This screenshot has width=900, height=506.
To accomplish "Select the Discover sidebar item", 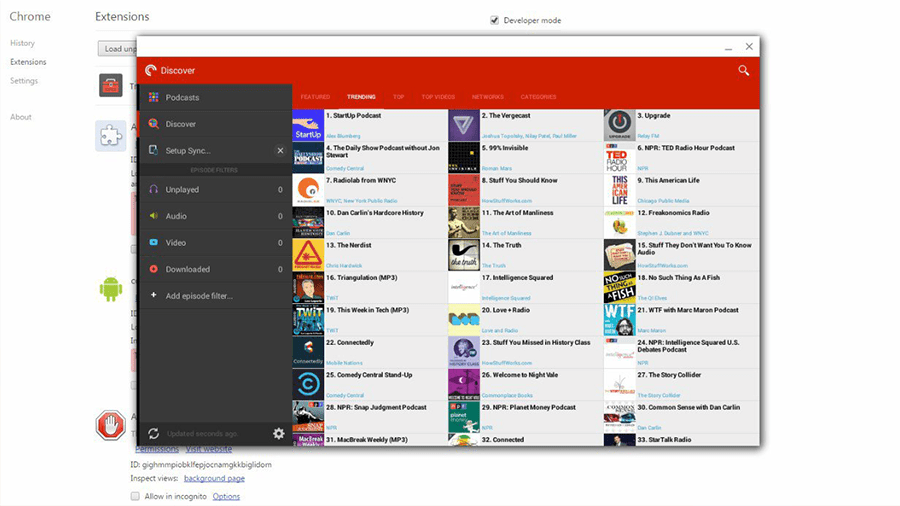I will click(215, 124).
